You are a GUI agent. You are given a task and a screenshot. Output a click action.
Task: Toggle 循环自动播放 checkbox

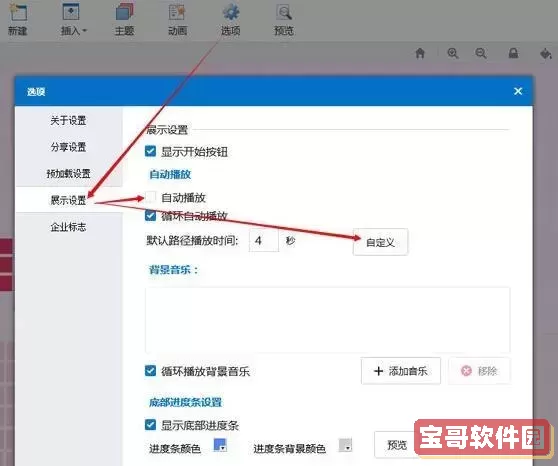[151, 215]
